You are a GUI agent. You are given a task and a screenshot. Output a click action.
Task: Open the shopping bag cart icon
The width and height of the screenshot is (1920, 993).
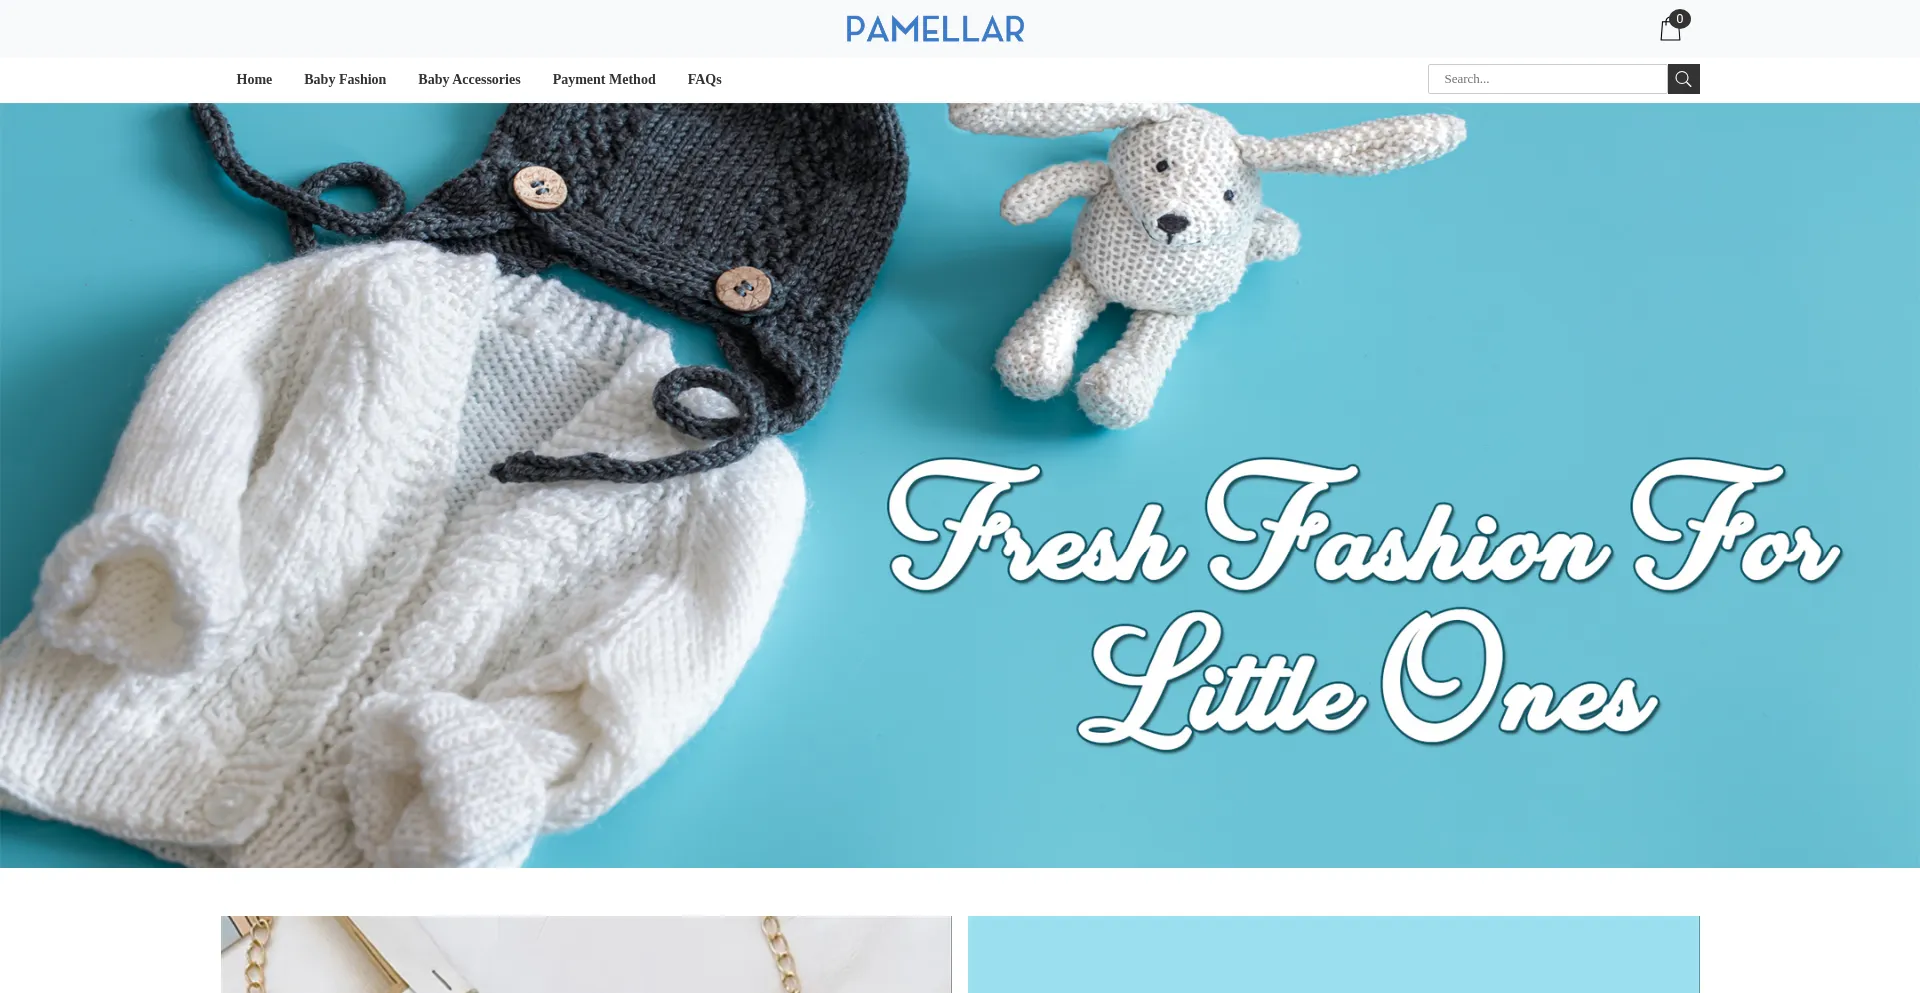tap(1670, 30)
